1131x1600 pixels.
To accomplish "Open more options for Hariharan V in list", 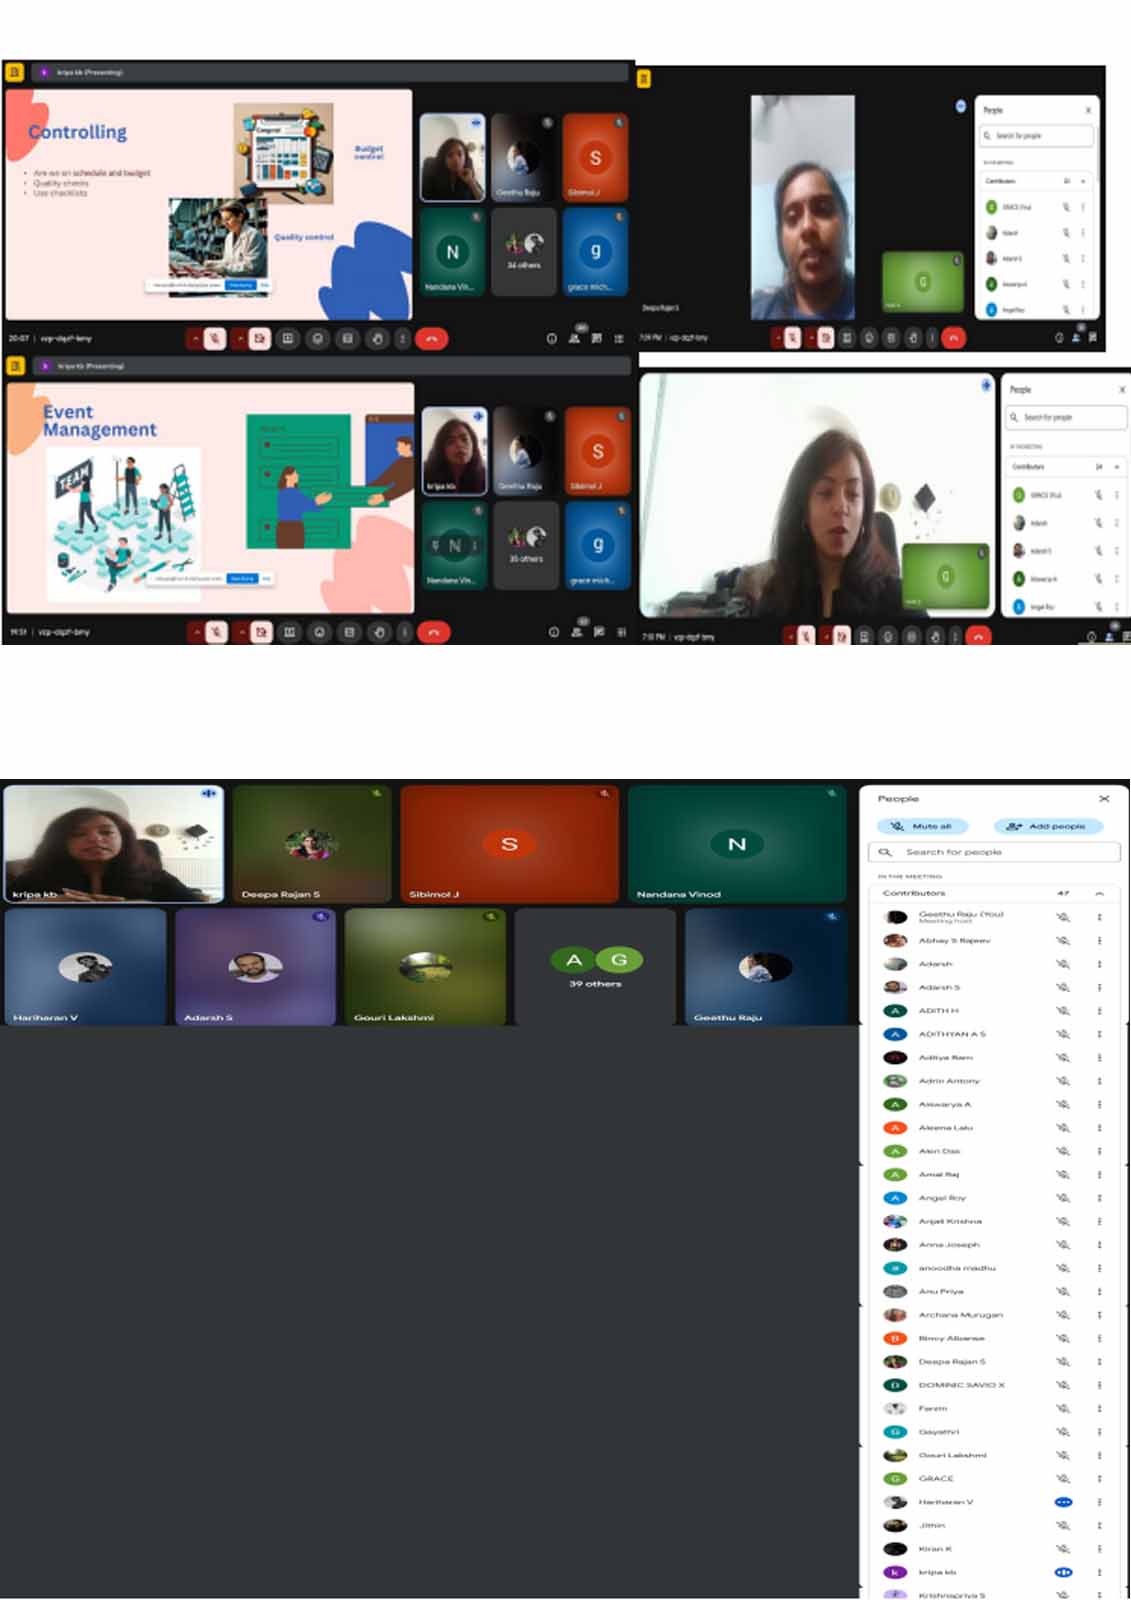I will 1099,1502.
